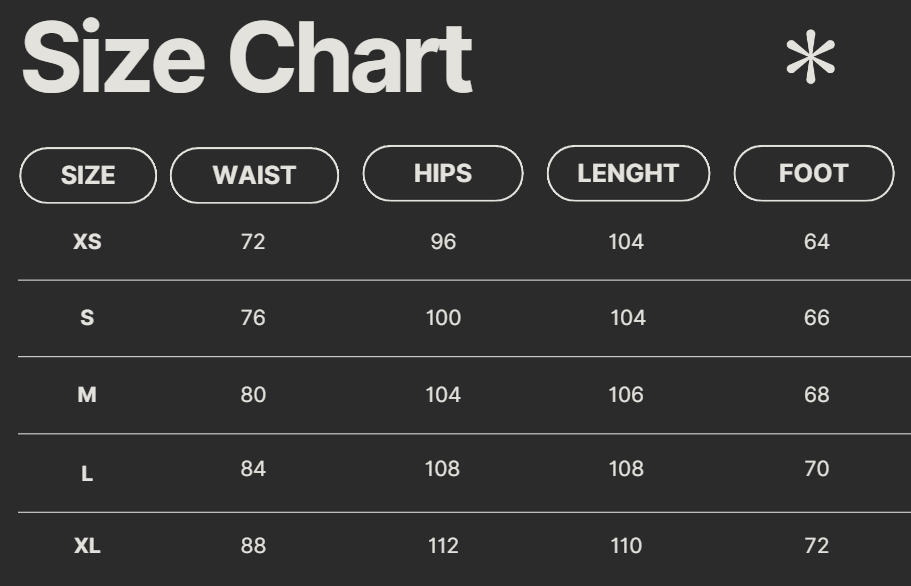Select hips value 112 in XL row

click(443, 546)
